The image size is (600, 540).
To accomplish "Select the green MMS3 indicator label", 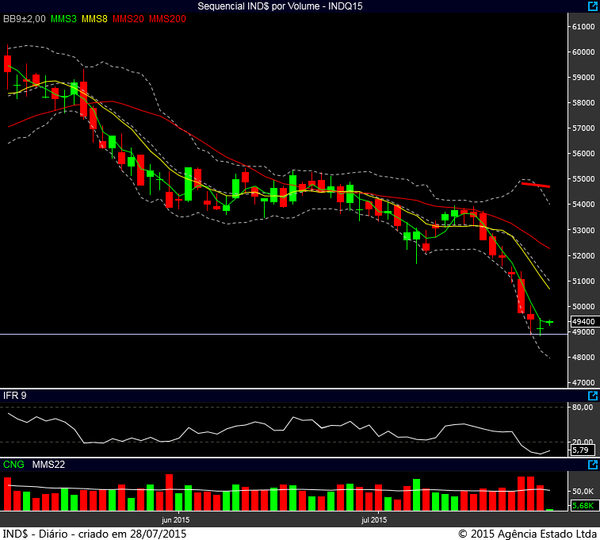I will [x=63, y=19].
